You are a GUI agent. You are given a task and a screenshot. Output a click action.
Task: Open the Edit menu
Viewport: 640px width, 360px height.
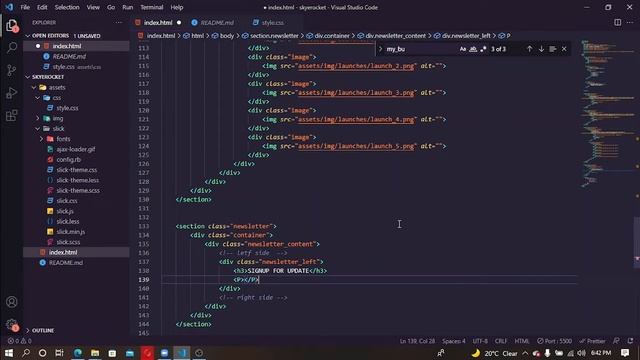42,7
